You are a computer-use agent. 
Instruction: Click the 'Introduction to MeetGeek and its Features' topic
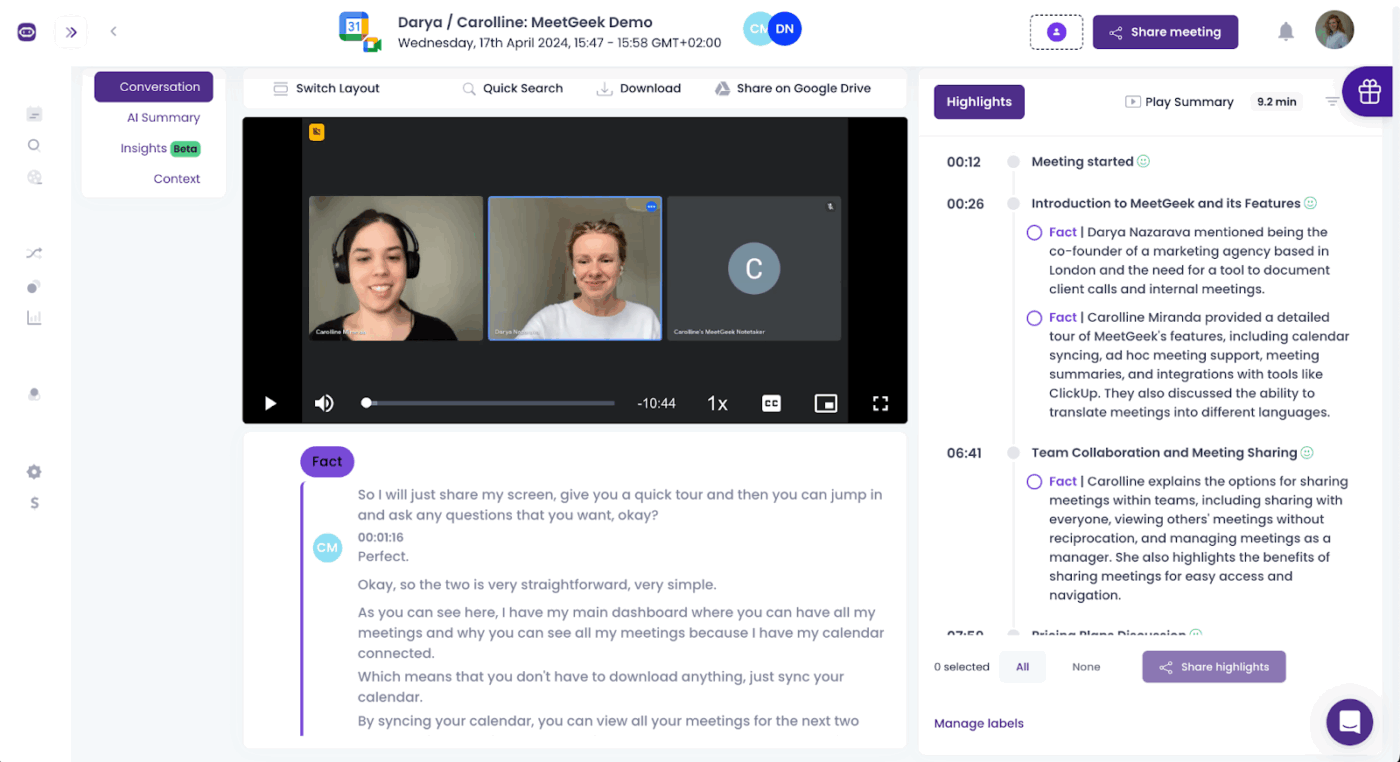click(1166, 204)
